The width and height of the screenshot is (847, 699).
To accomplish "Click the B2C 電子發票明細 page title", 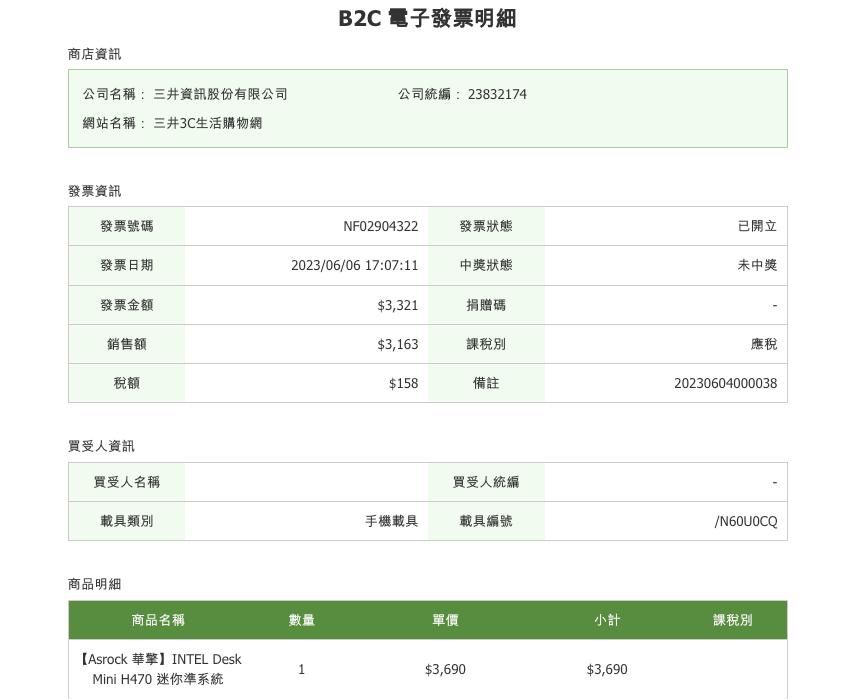I will tap(427, 19).
